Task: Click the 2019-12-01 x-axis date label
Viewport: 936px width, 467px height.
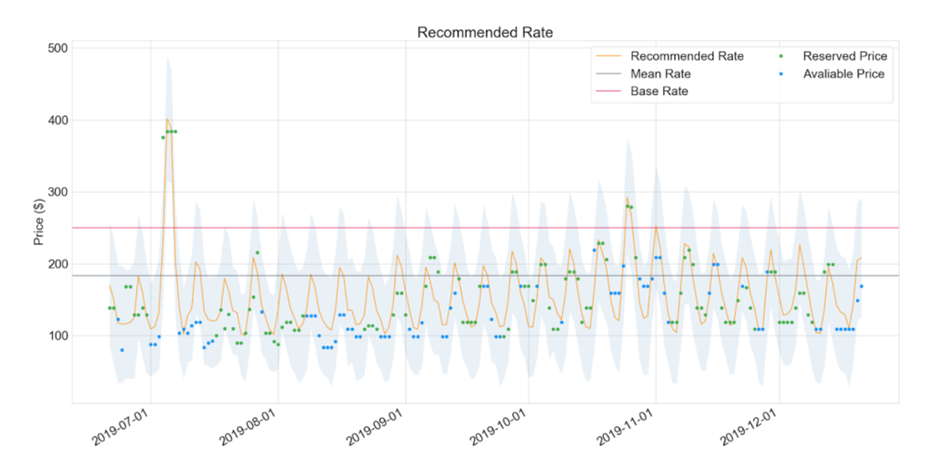Action: click(x=750, y=427)
